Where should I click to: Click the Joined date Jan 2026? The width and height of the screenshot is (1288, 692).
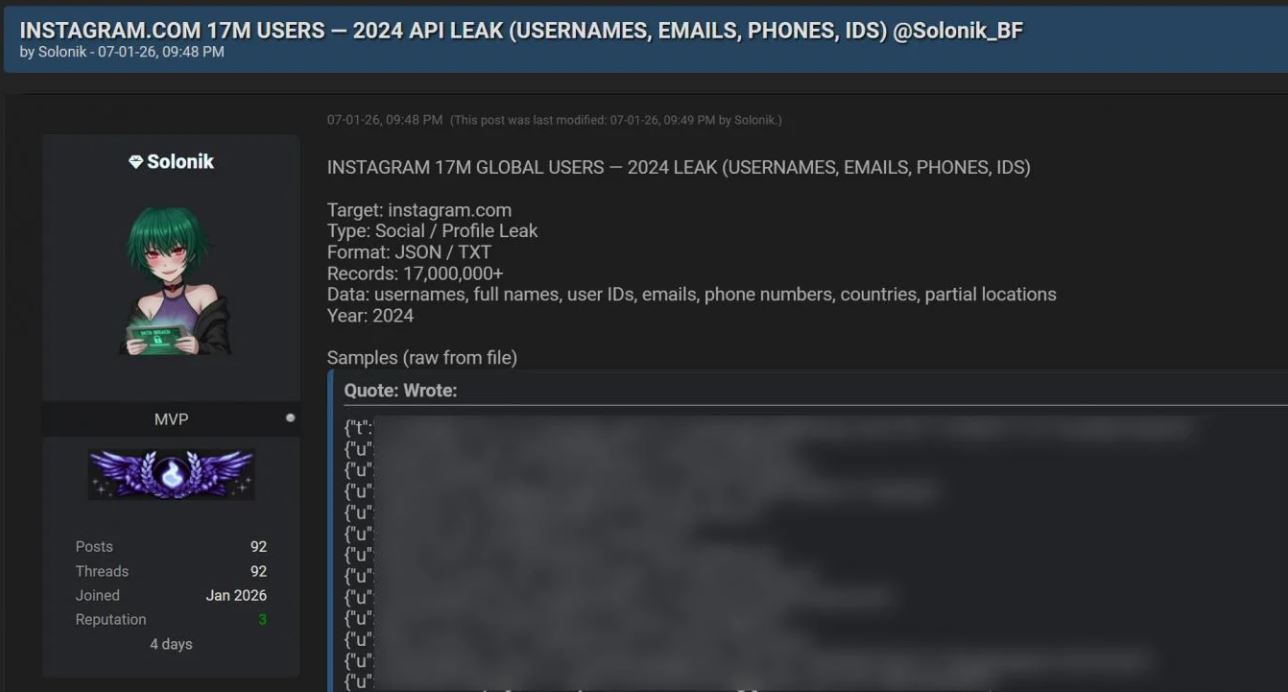[236, 595]
